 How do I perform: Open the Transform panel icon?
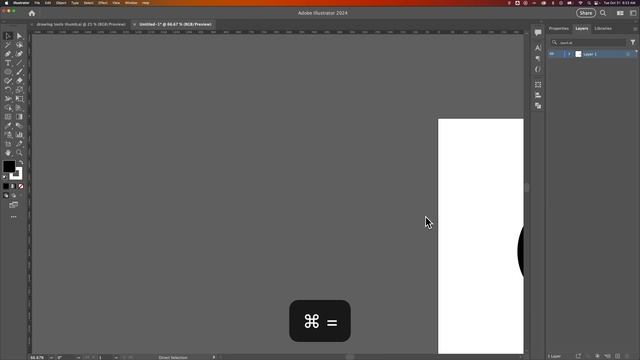pos(538,84)
